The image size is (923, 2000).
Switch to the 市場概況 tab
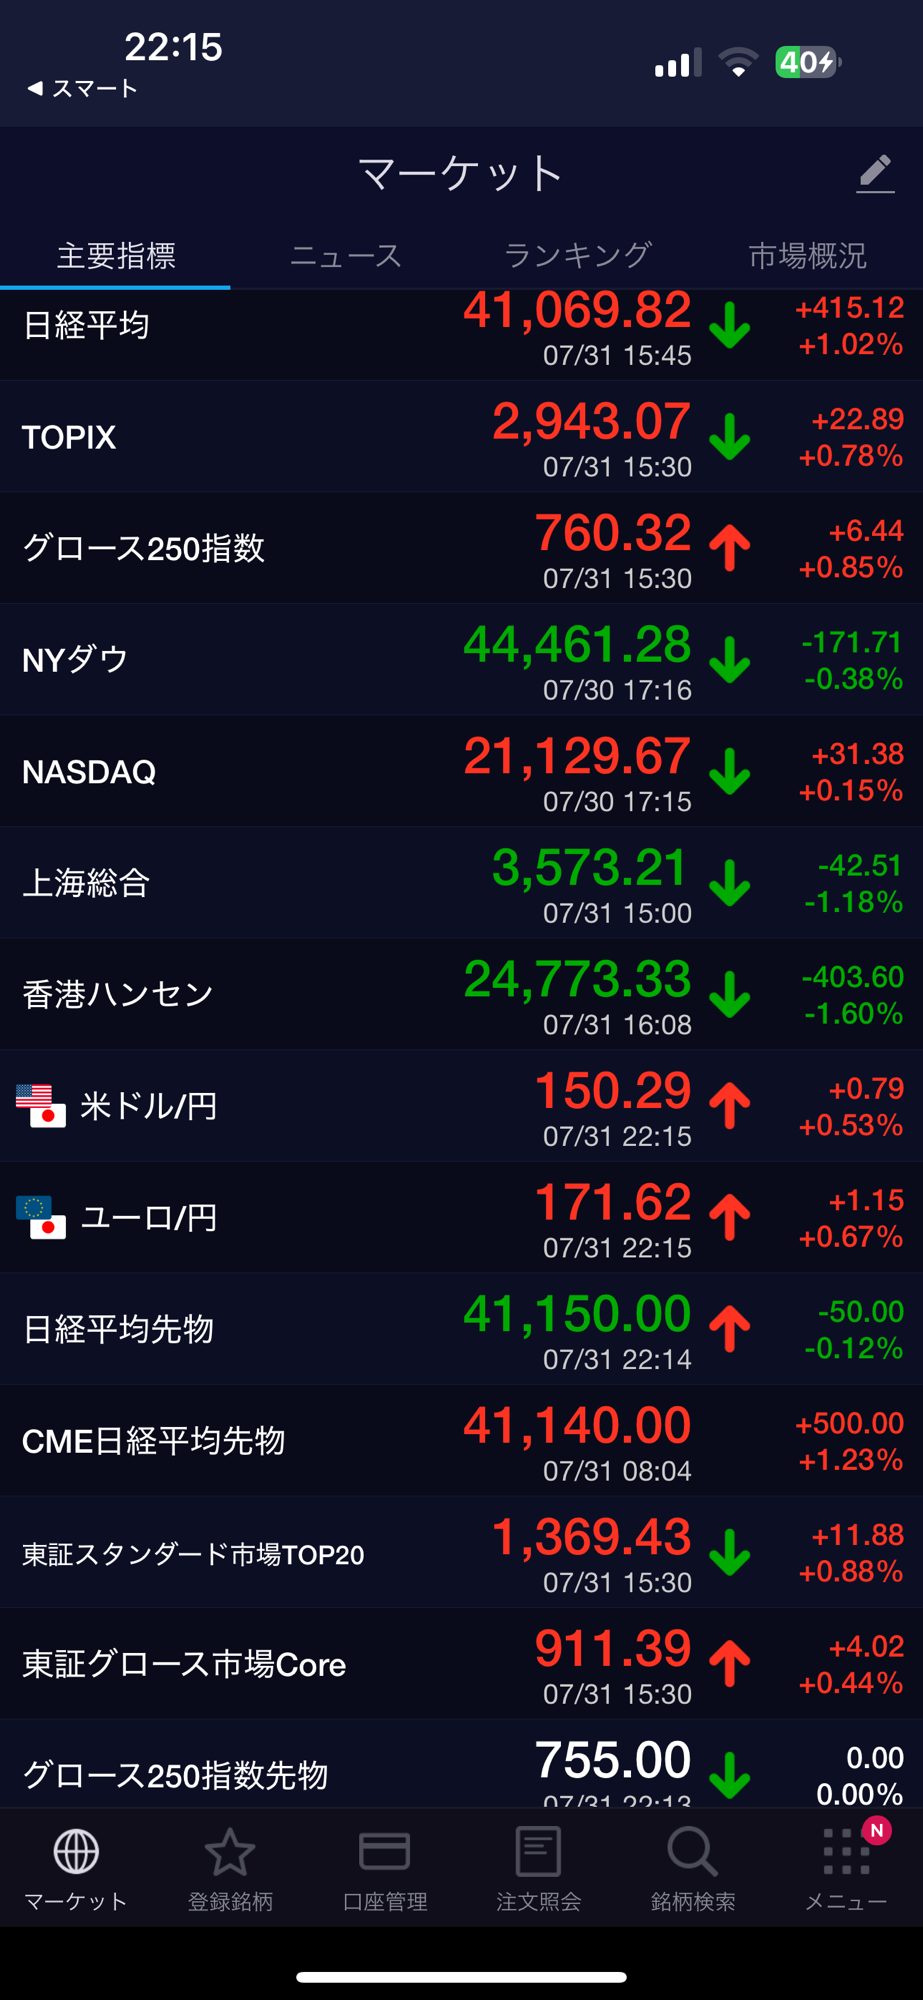(807, 256)
